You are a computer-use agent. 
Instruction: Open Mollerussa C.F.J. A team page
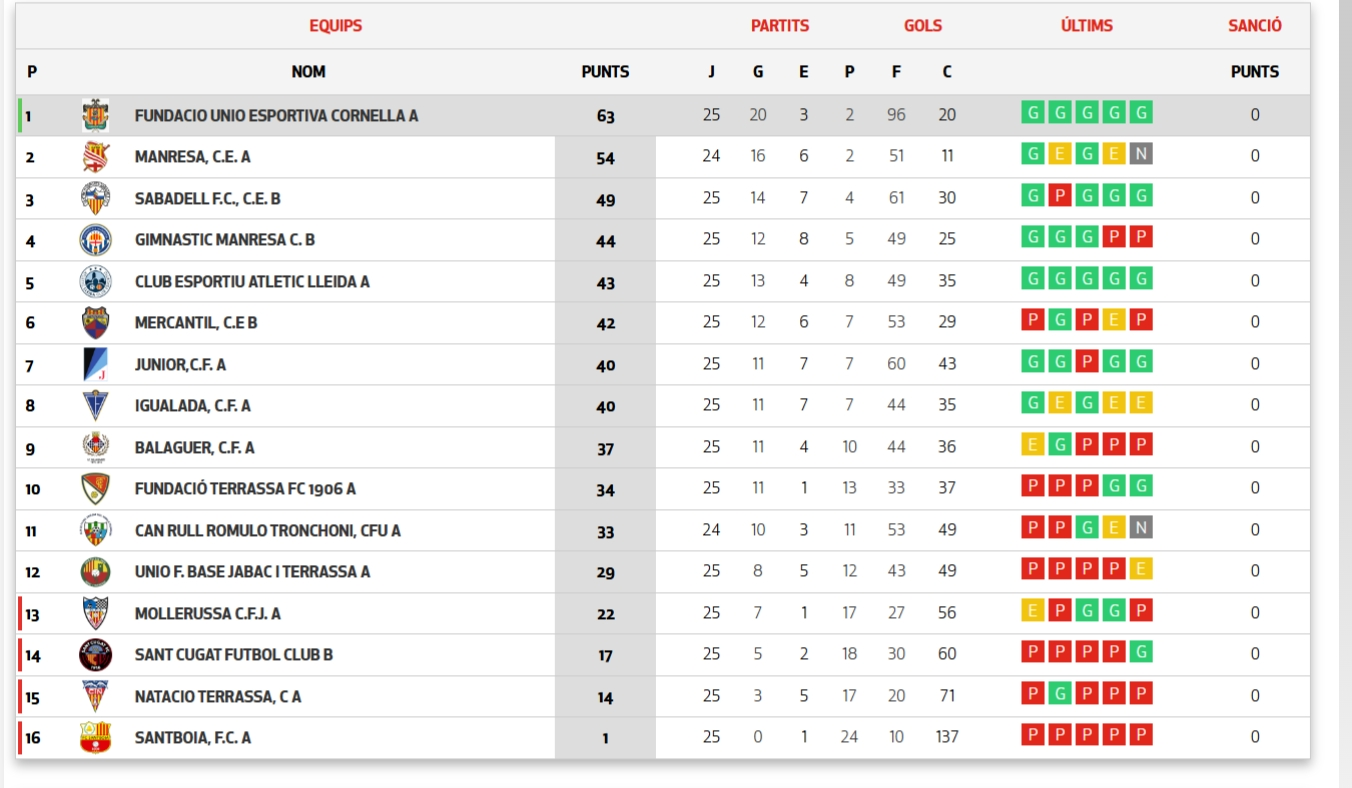[x=208, y=614]
